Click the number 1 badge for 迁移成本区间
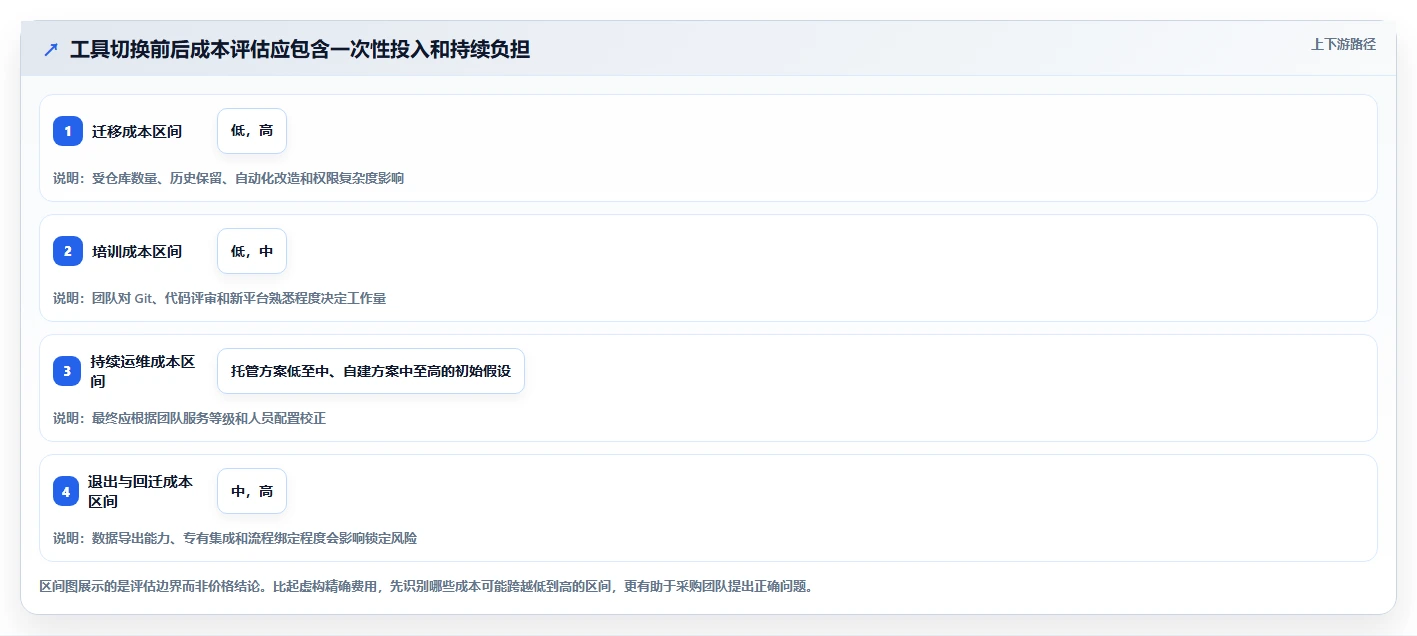 point(68,131)
